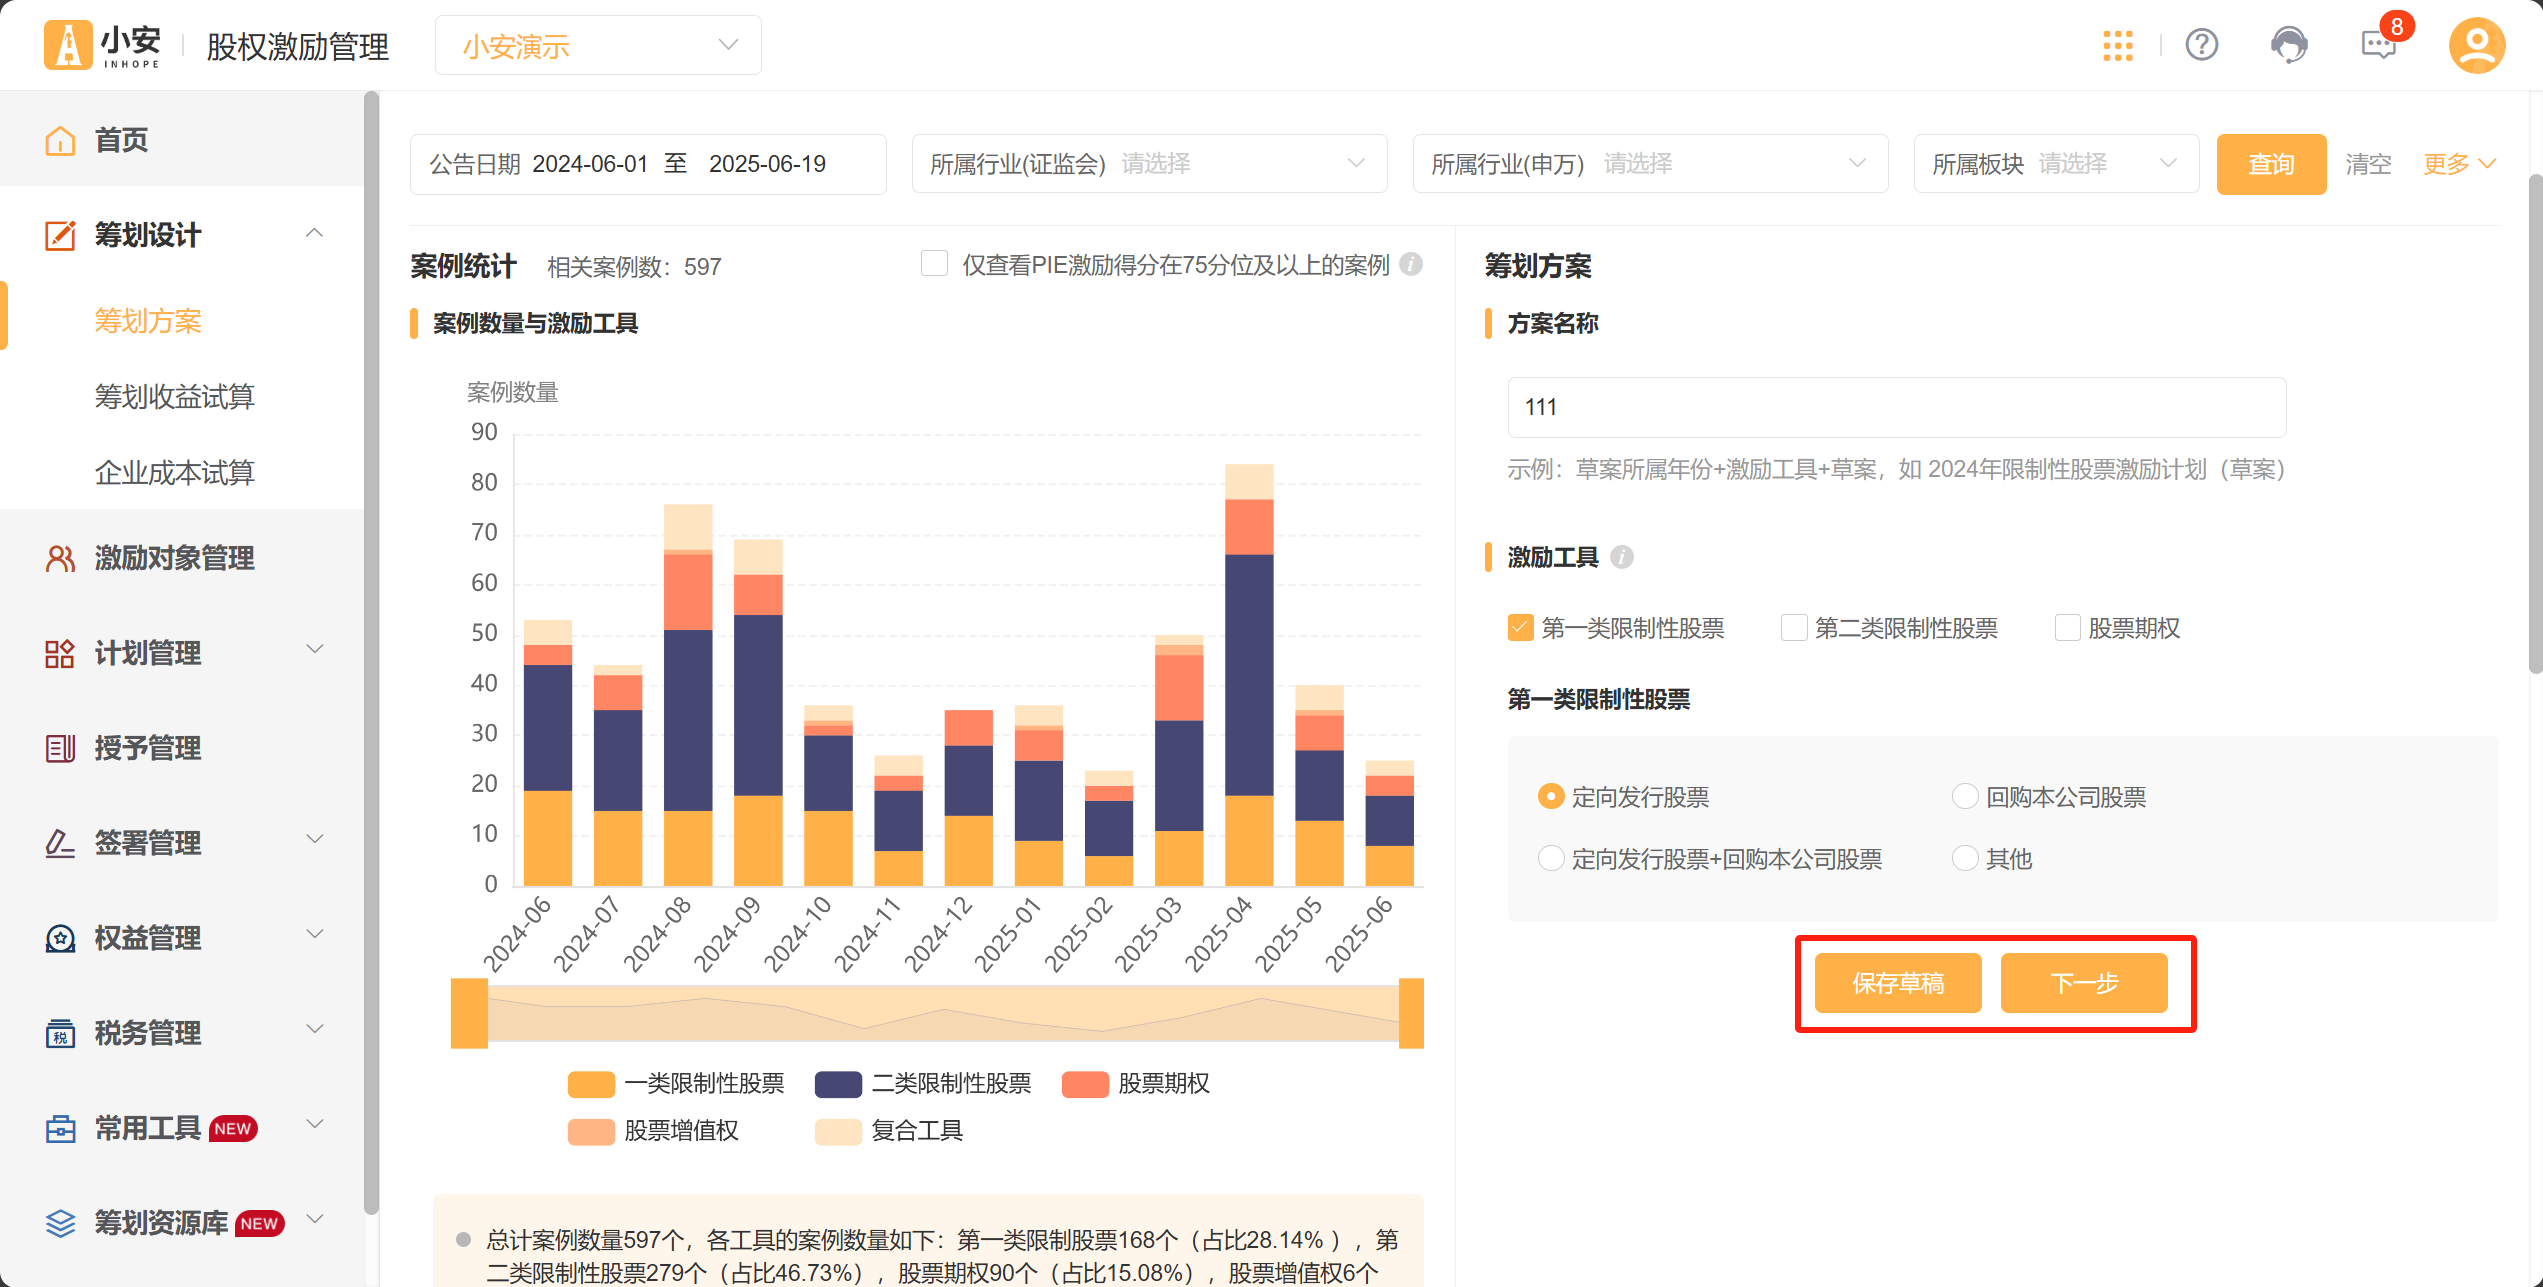Click end date 2025-06-19 field

[x=767, y=164]
